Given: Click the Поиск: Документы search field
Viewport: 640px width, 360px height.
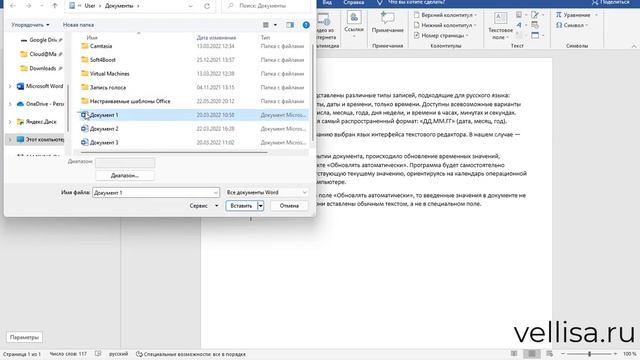Looking at the screenshot, I should pos(265,6).
